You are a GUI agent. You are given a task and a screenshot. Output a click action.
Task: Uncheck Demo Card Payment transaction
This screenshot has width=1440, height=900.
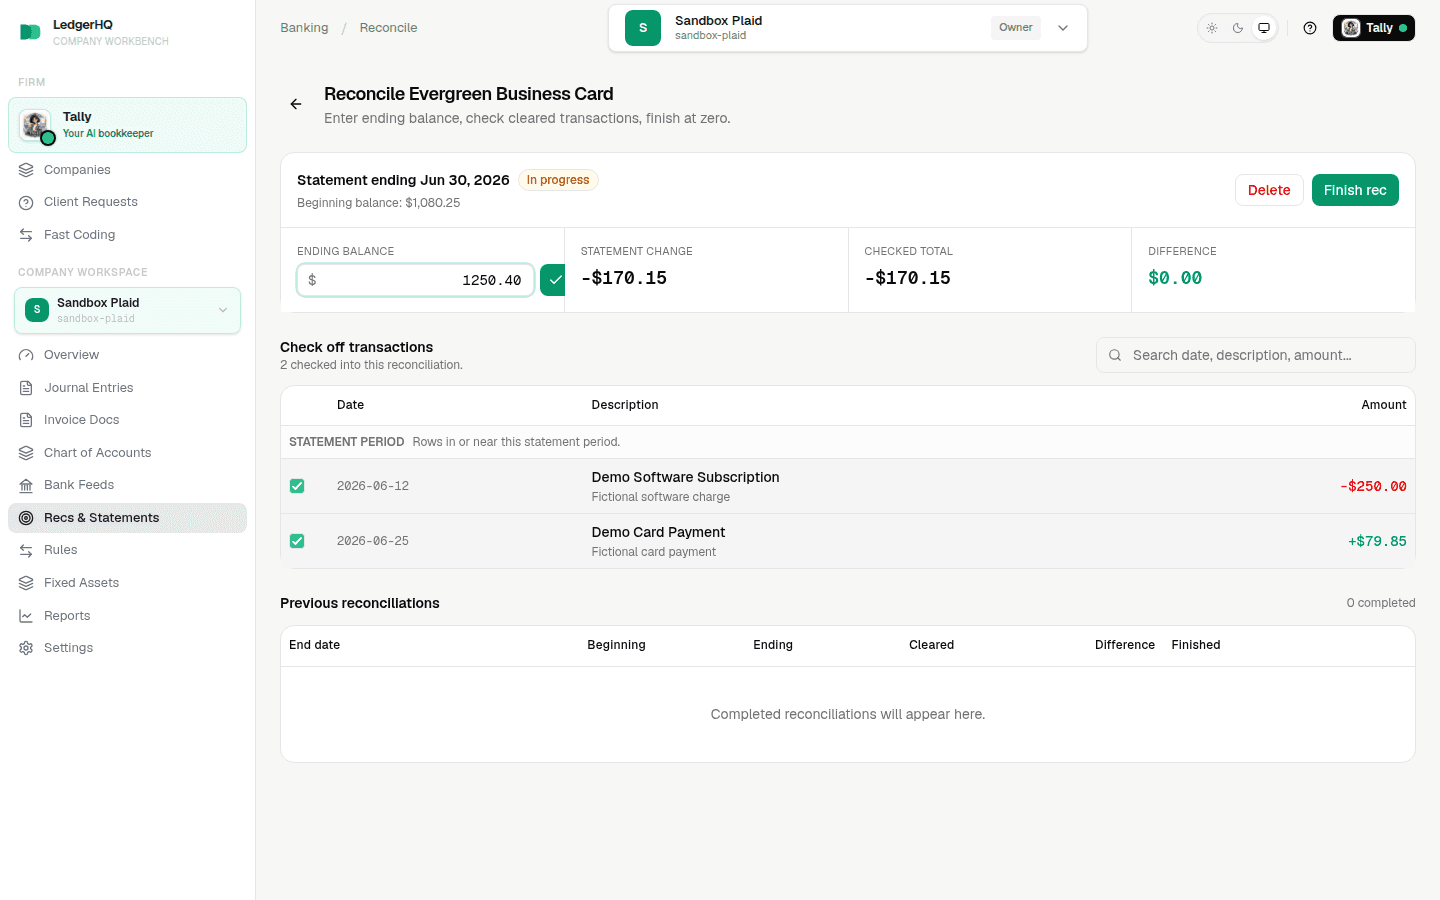(297, 541)
